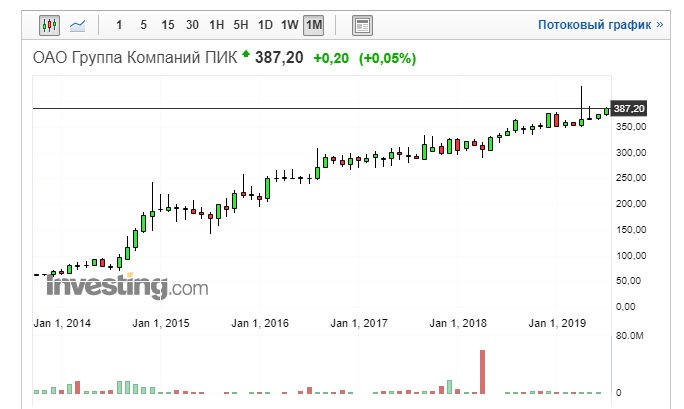
Task: Click the candle with the longest upper wick
Action: click(x=581, y=107)
